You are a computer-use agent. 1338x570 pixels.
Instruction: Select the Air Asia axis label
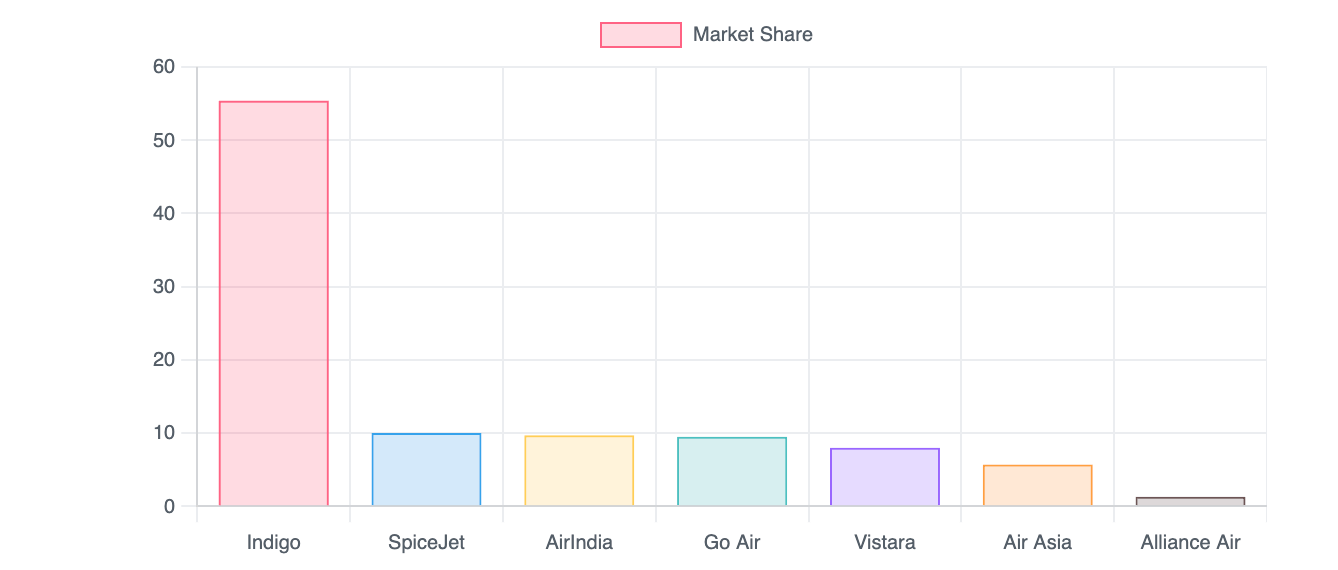pos(1037,543)
